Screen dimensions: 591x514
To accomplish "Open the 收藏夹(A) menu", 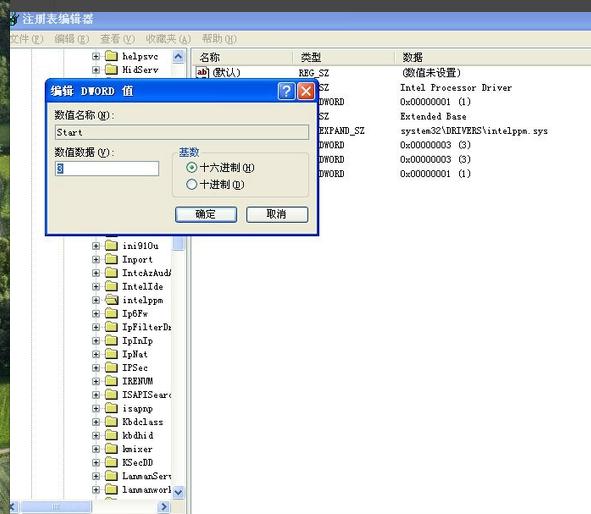I will [x=168, y=39].
